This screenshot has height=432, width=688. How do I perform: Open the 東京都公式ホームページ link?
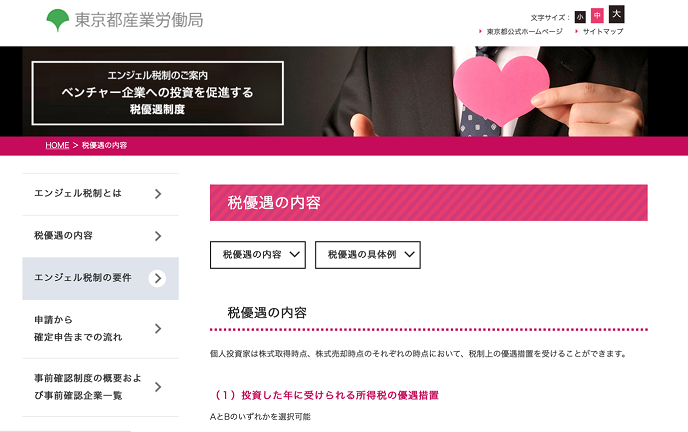524,32
